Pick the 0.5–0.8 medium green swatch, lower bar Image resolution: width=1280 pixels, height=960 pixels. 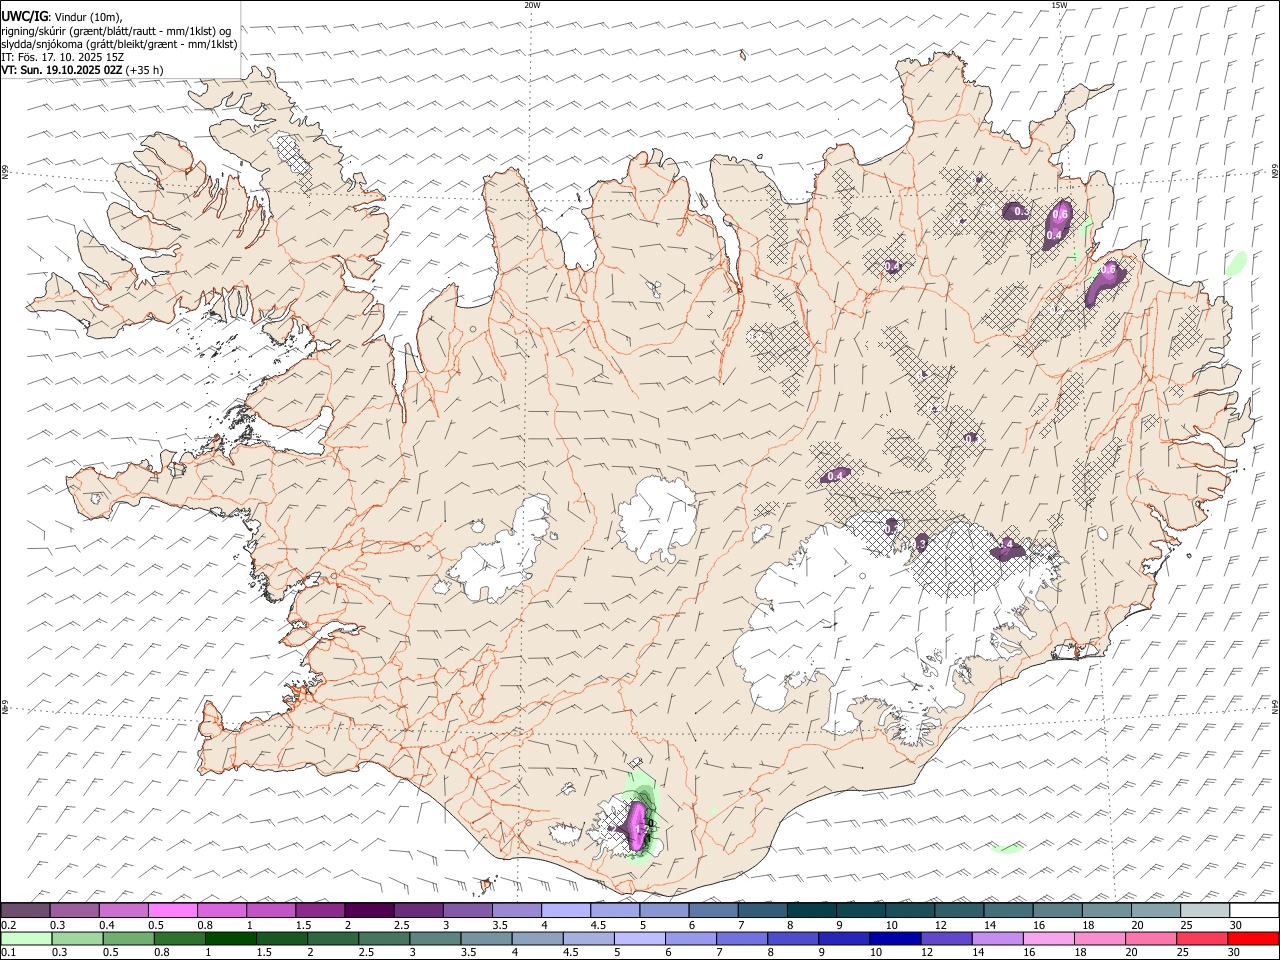129,938
